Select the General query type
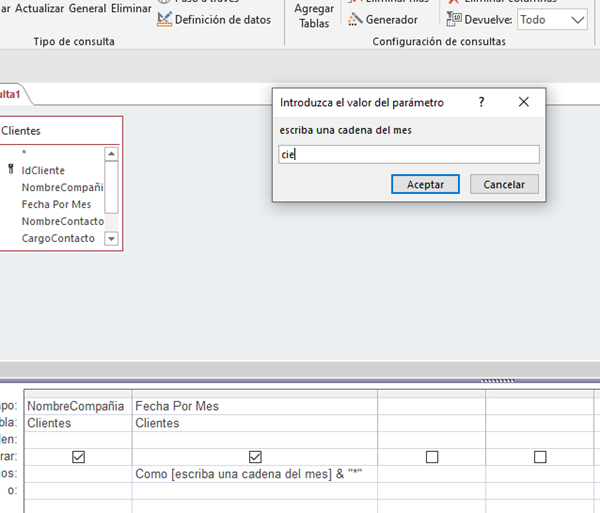Screen dimensions: 600x513 [87, 8]
